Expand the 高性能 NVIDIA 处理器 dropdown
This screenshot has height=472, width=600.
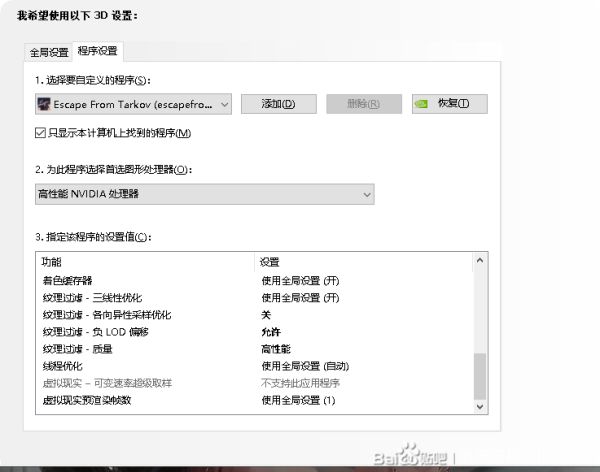(365, 193)
